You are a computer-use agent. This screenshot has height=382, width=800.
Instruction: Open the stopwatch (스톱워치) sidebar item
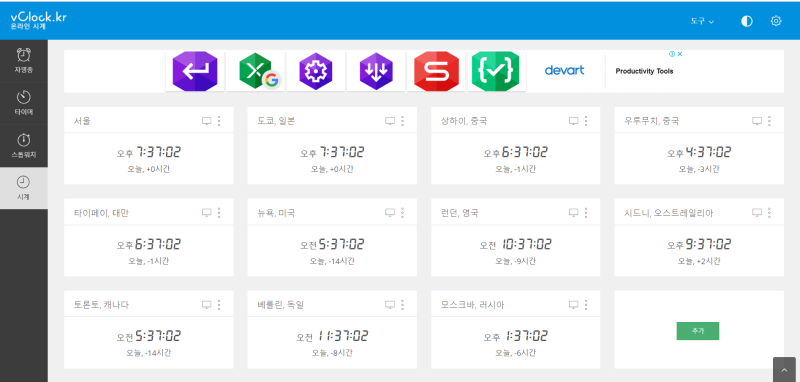click(23, 145)
